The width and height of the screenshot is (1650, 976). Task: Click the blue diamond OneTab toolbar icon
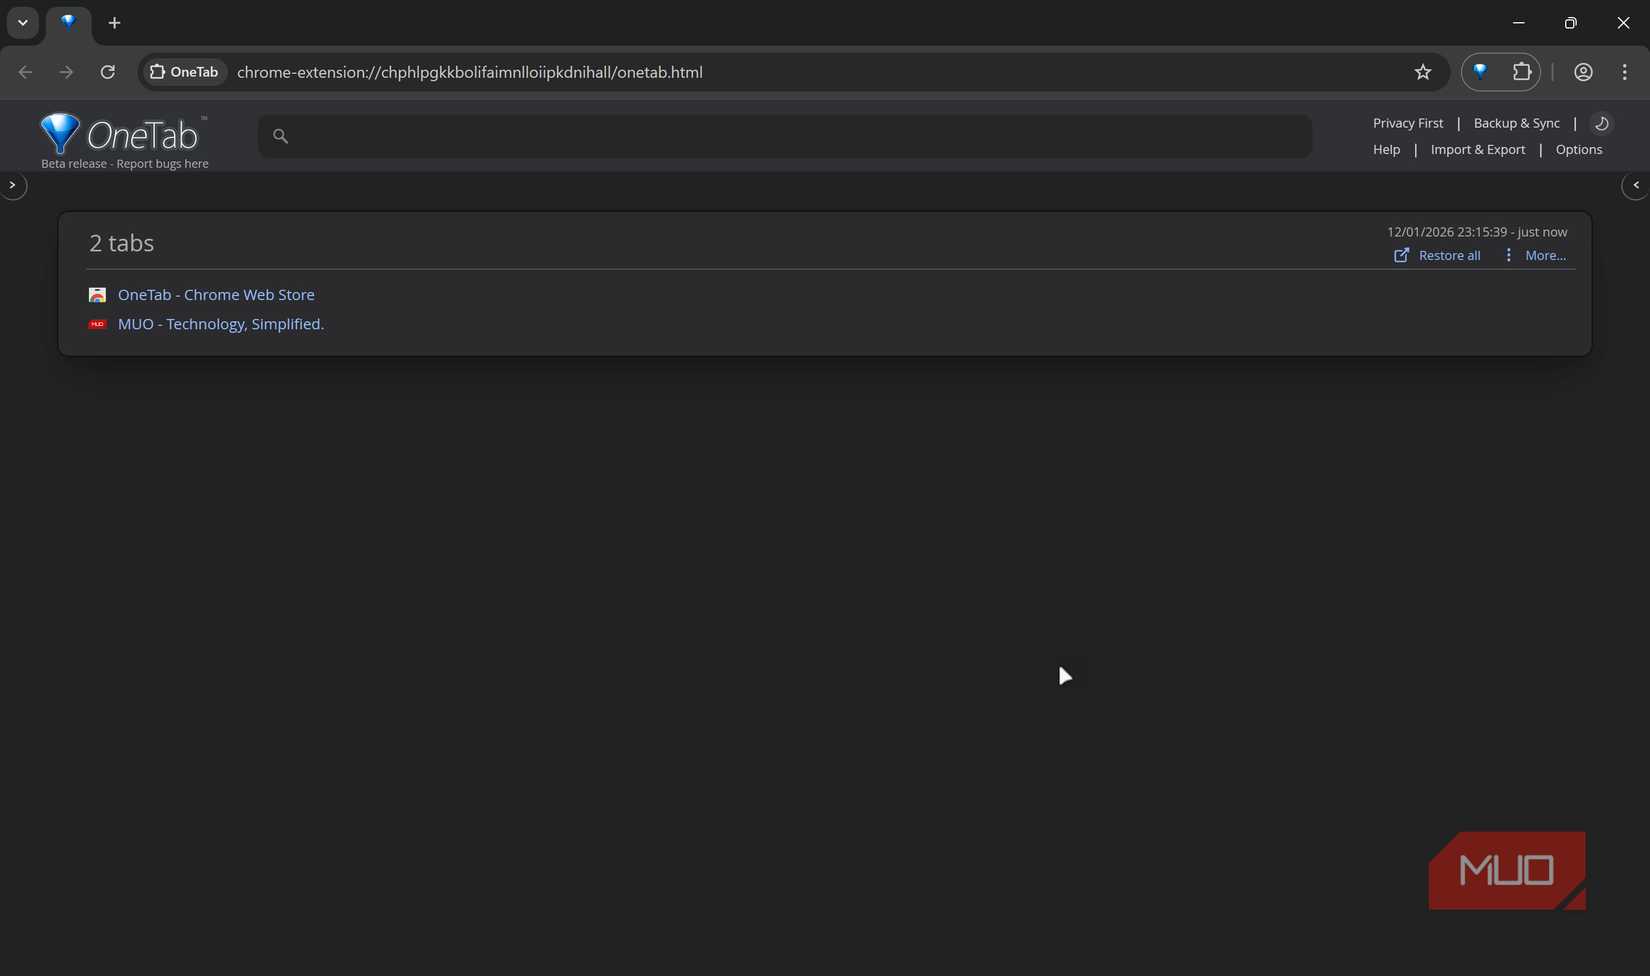(1479, 72)
